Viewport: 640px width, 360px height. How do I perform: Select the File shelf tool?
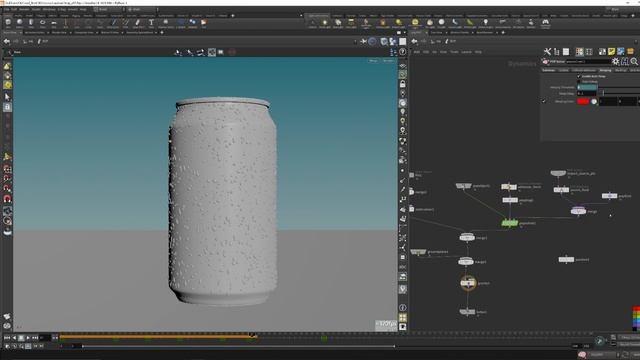(203, 22)
